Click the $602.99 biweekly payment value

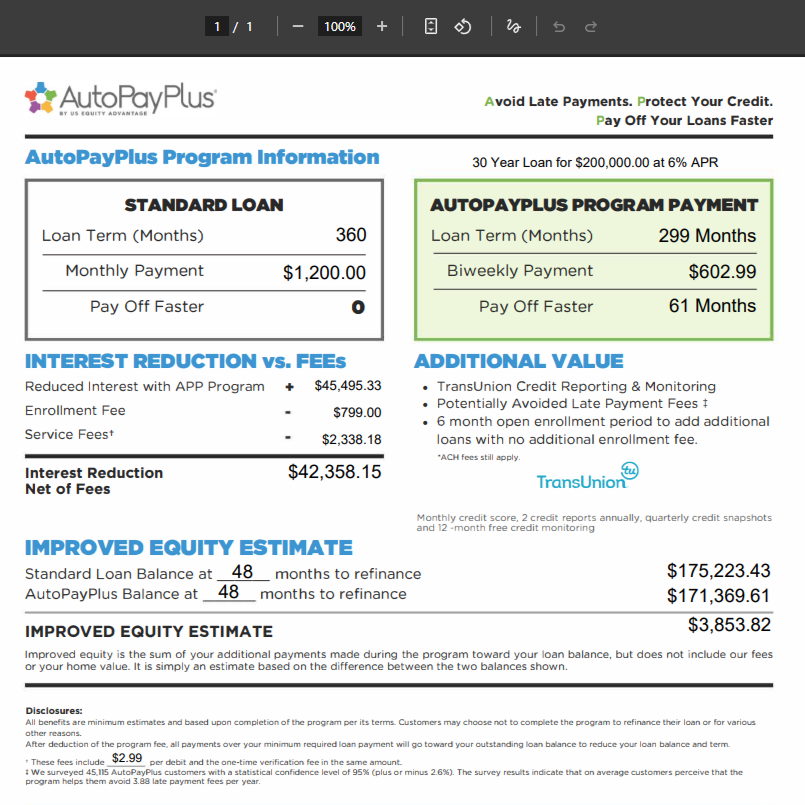pyautogui.click(x=722, y=271)
